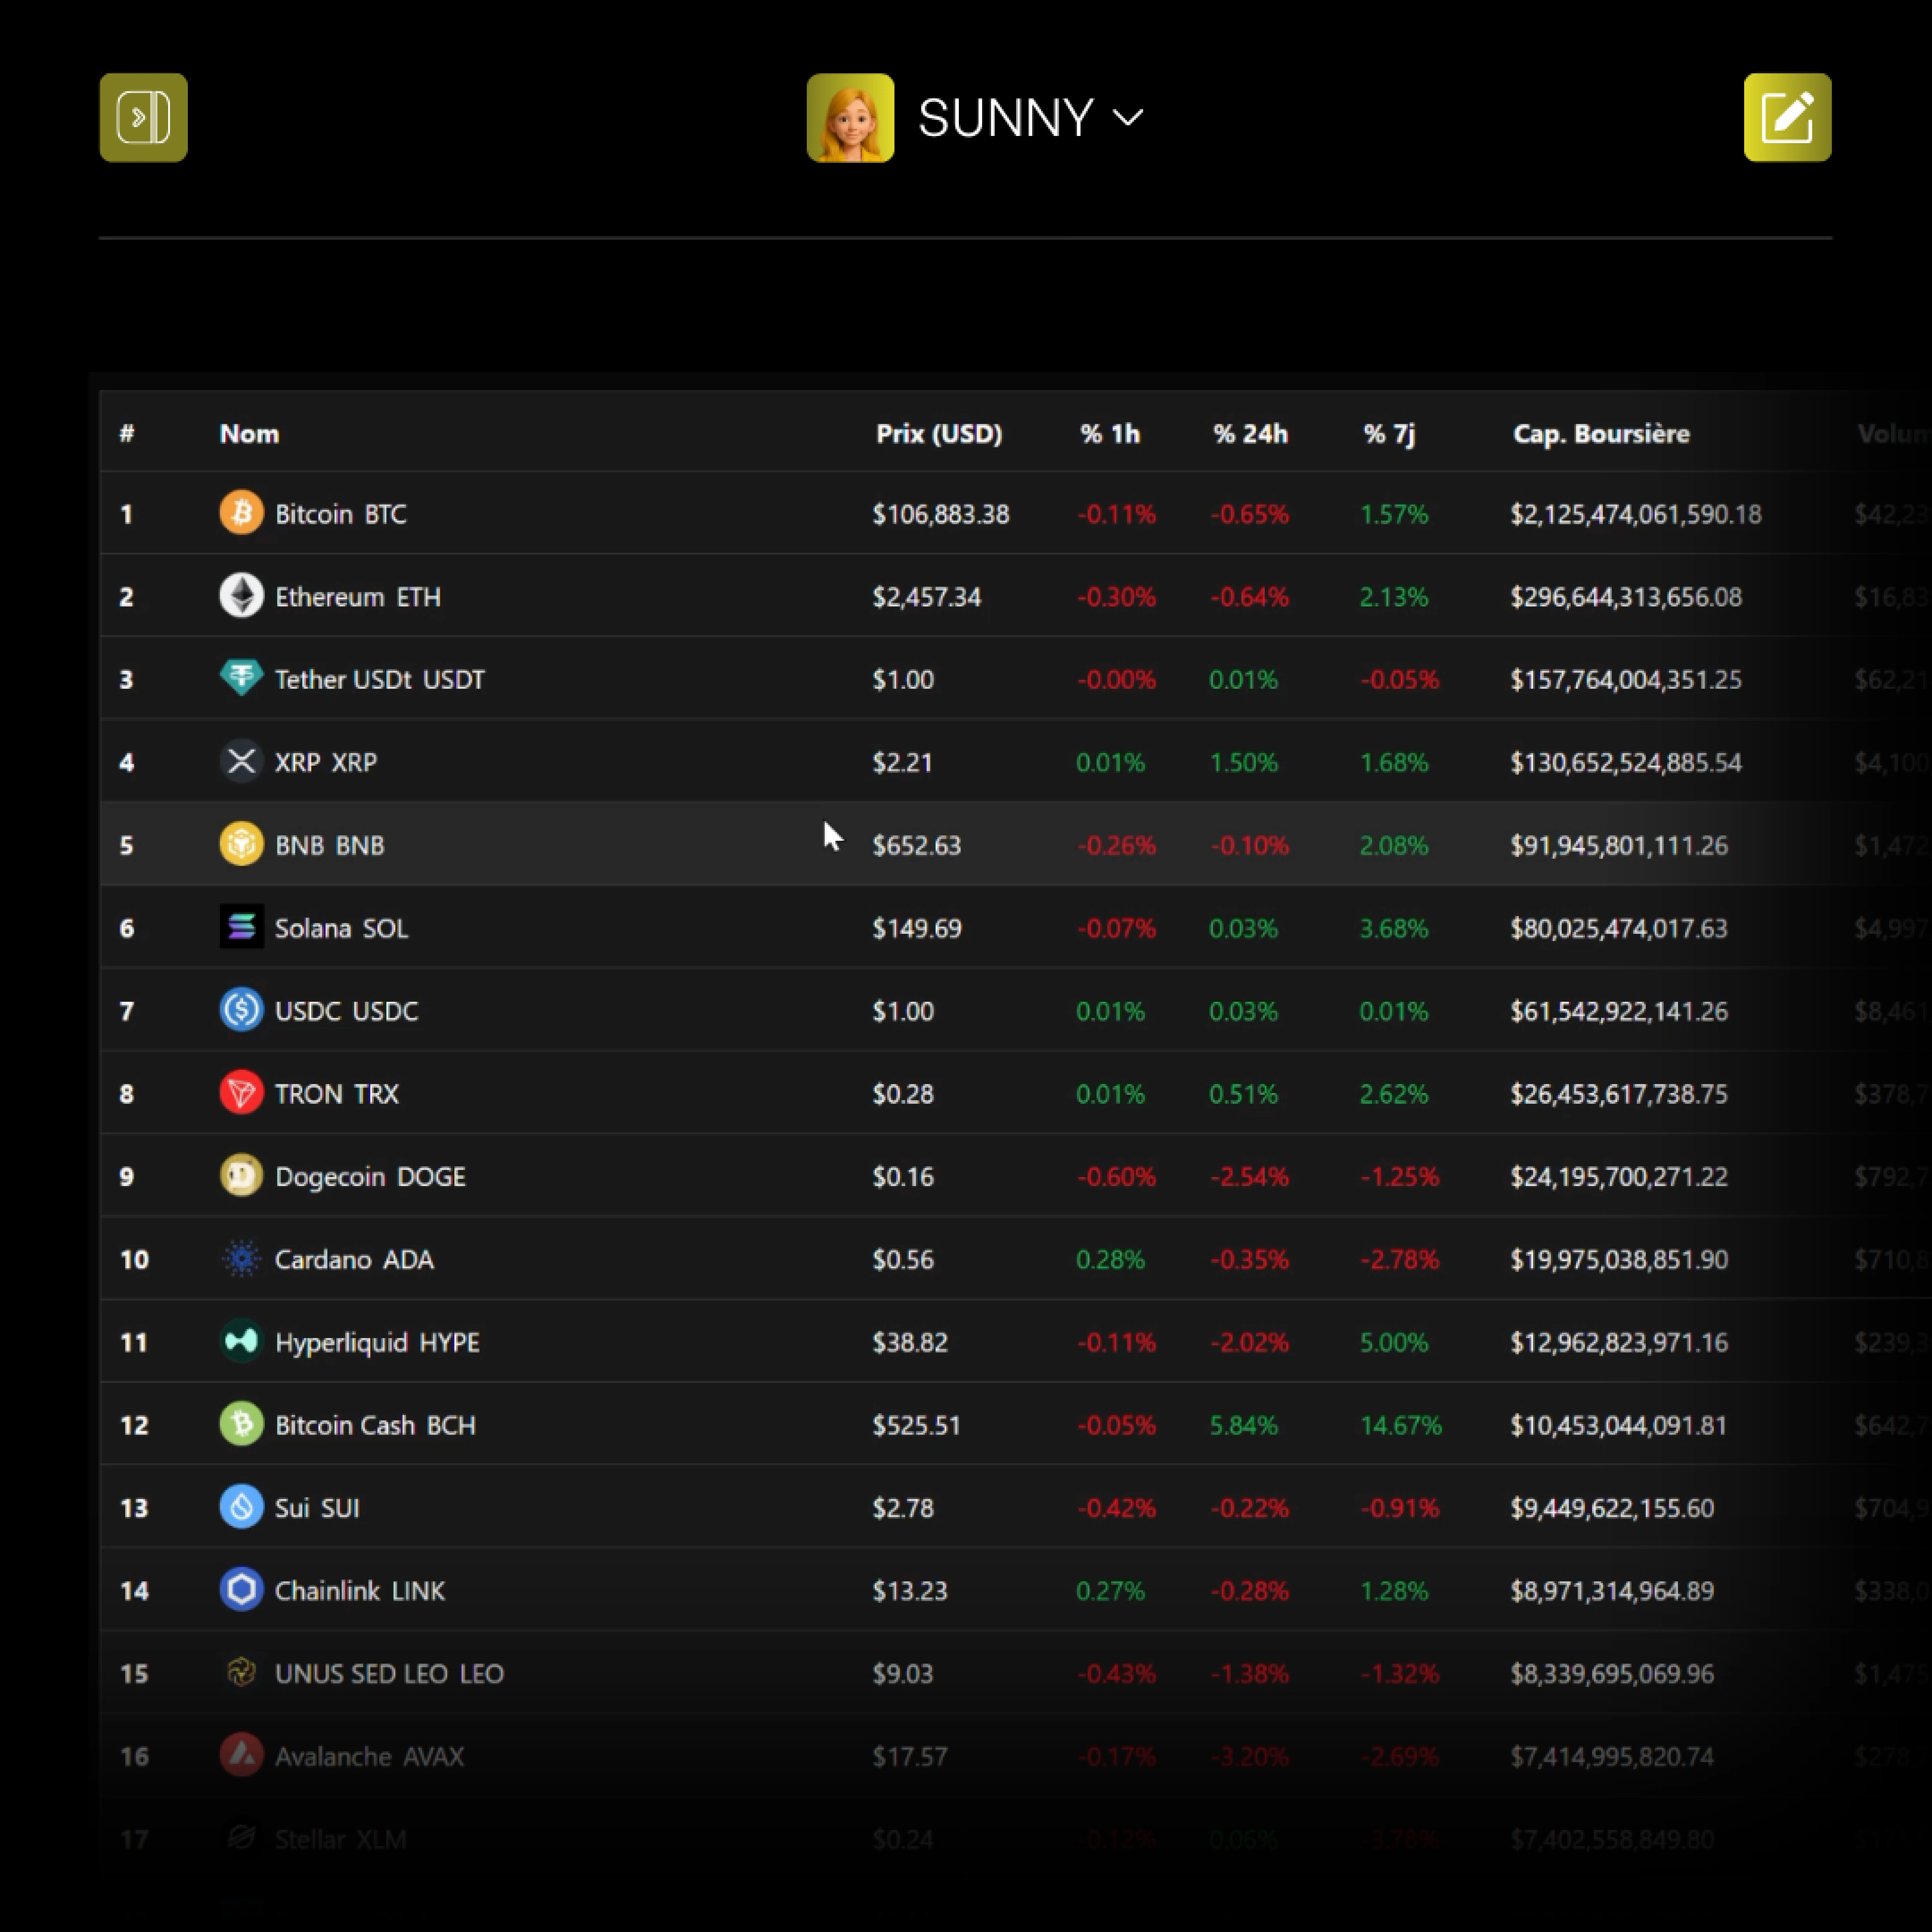Click the BNB coin icon
Image resolution: width=1932 pixels, height=1932 pixels.
[x=241, y=844]
